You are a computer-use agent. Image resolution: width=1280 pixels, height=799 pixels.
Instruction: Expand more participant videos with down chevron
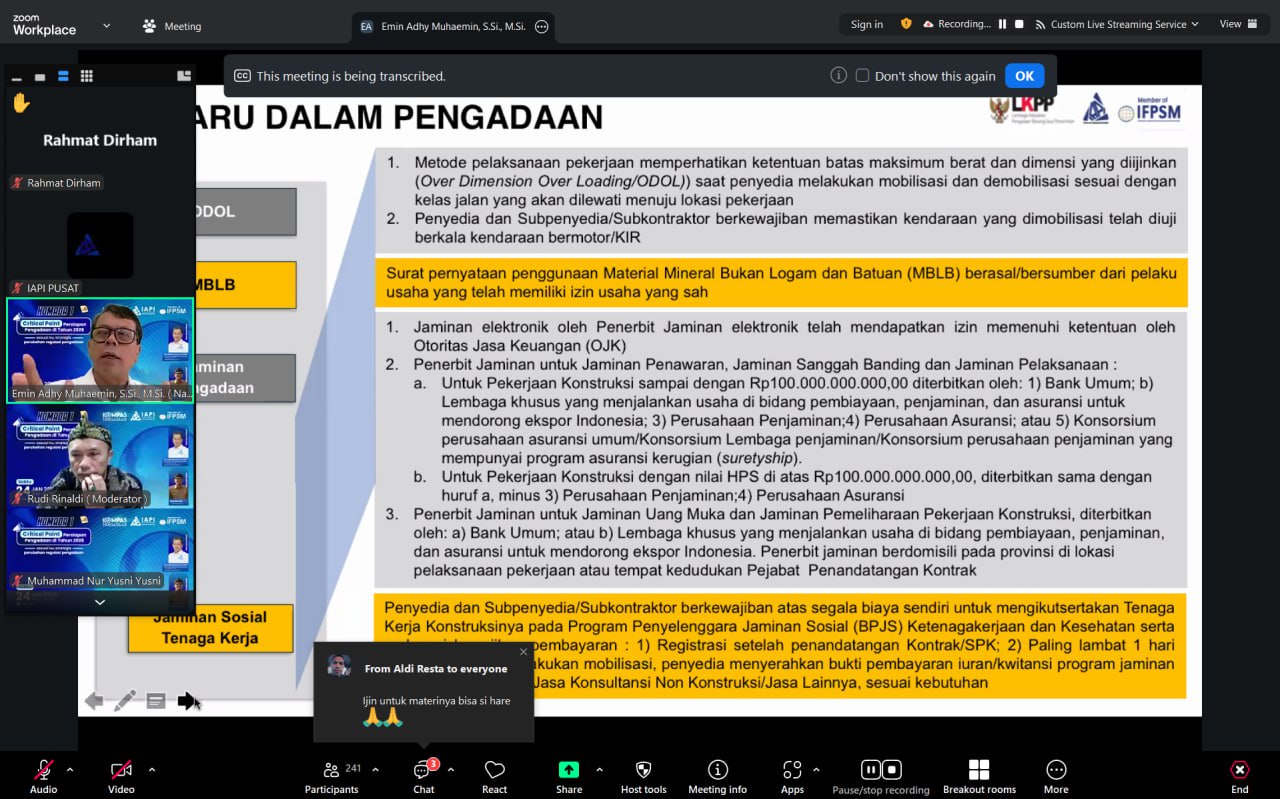pyautogui.click(x=99, y=602)
